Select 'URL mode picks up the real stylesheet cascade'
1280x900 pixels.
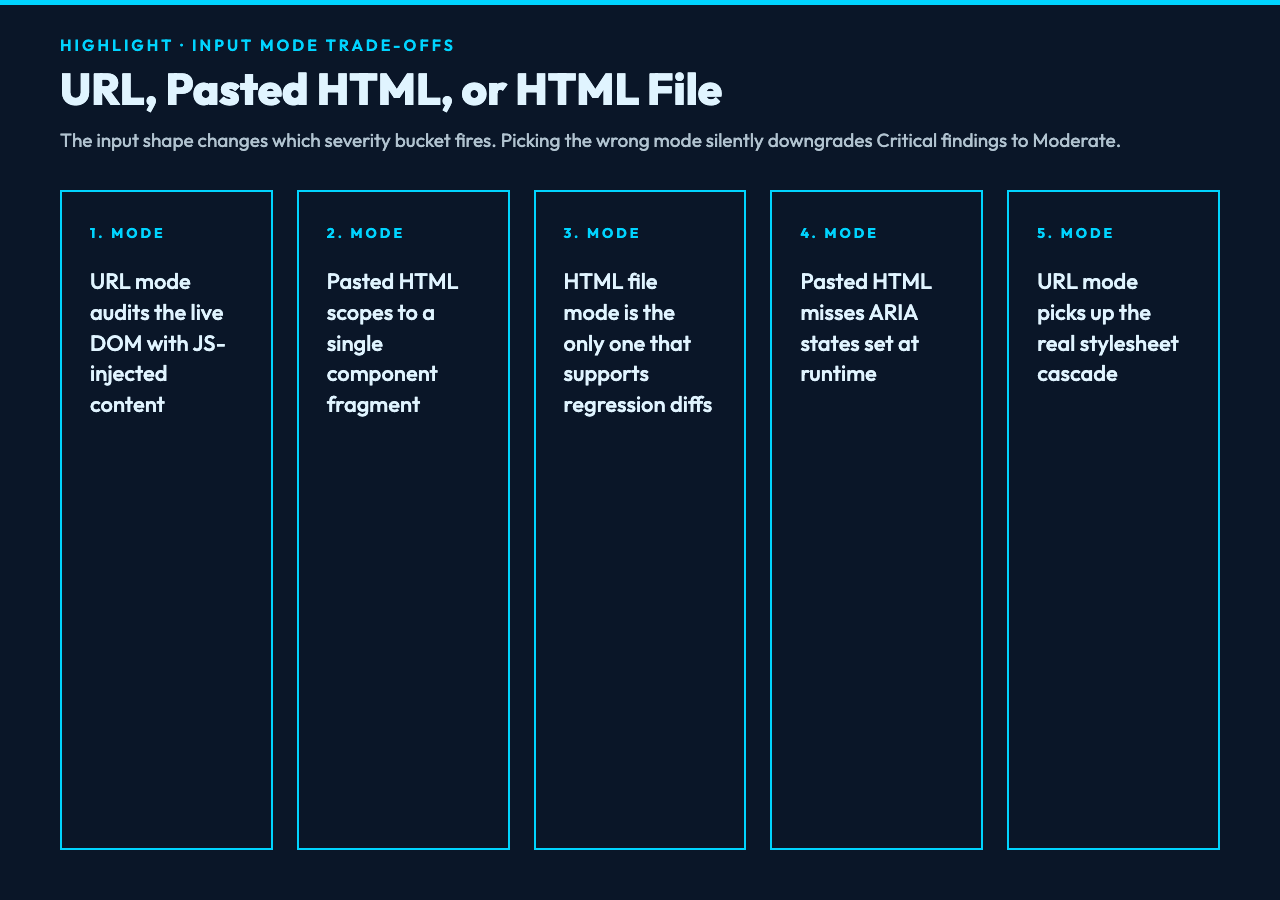click(1108, 328)
